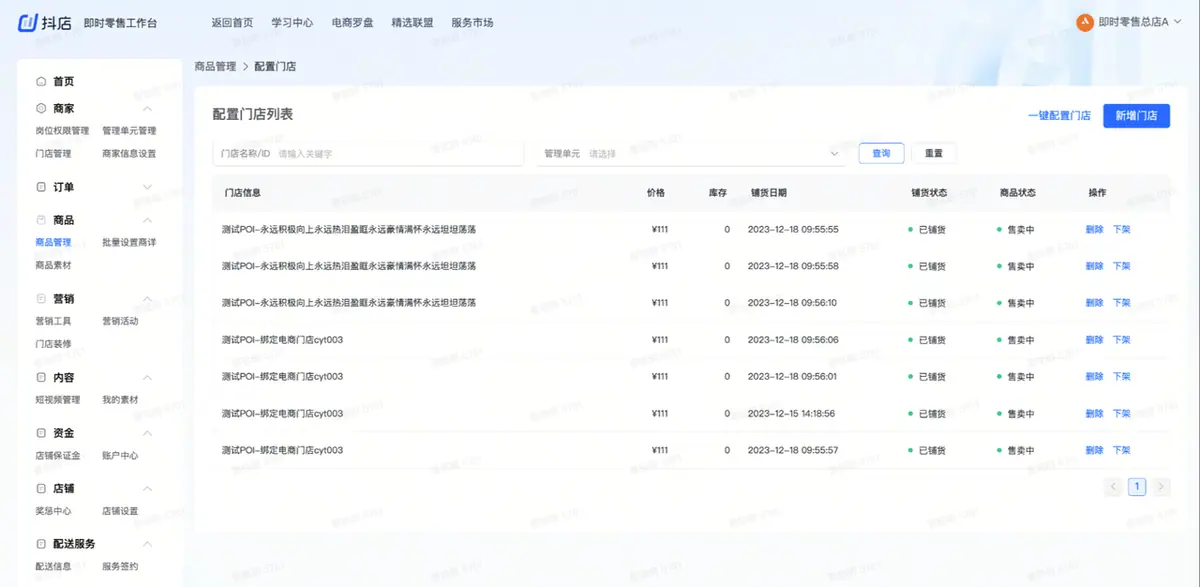Image resolution: width=1200 pixels, height=587 pixels.
Task: Collapse the 营销 section chevron
Action: click(x=147, y=298)
